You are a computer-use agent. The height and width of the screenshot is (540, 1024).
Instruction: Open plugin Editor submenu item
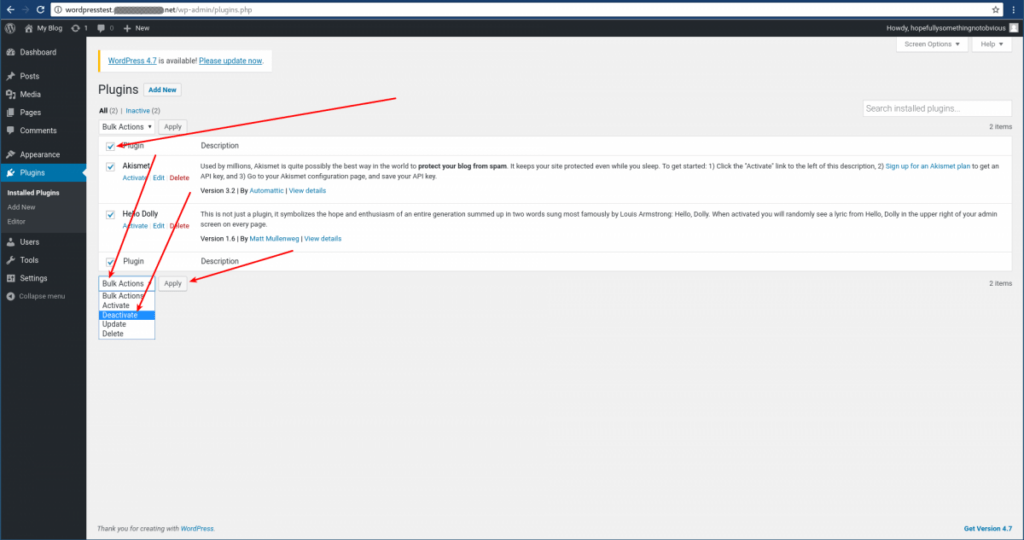point(16,221)
